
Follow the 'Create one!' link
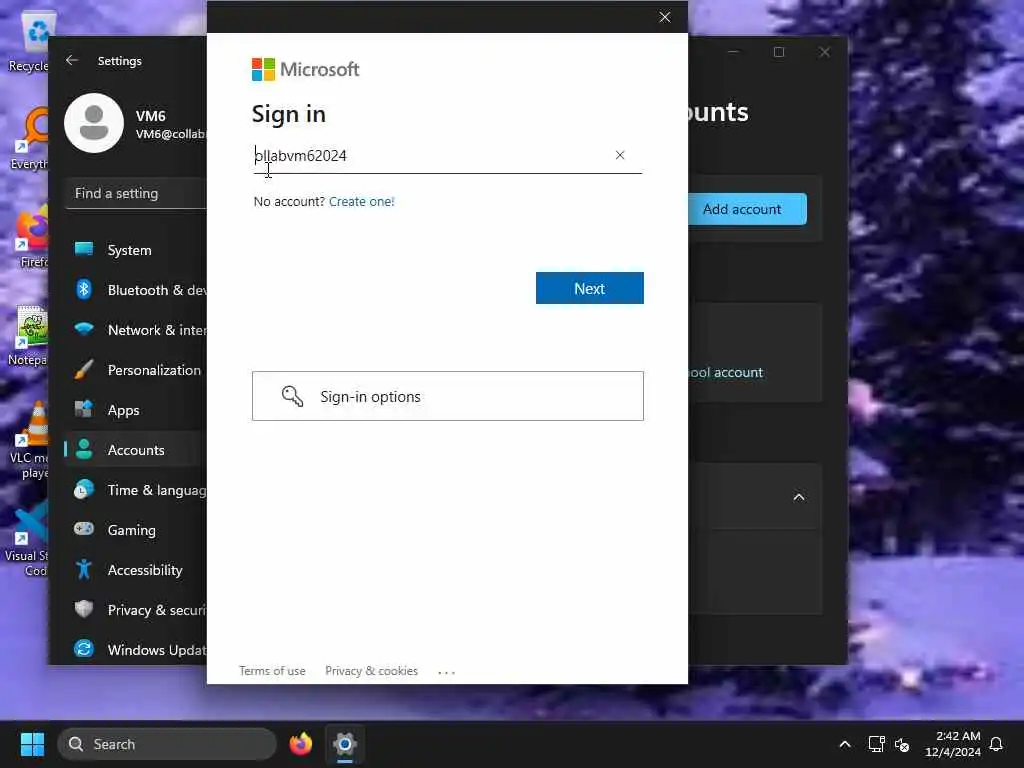pyautogui.click(x=362, y=201)
